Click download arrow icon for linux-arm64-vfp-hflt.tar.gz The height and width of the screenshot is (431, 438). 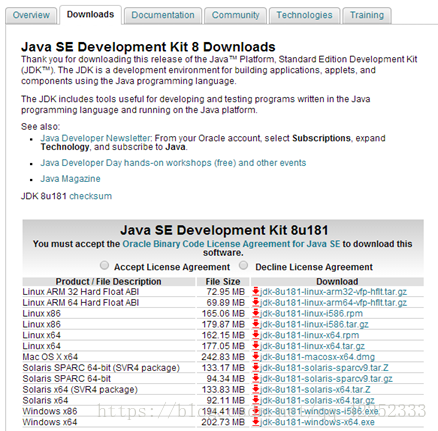pos(256,302)
